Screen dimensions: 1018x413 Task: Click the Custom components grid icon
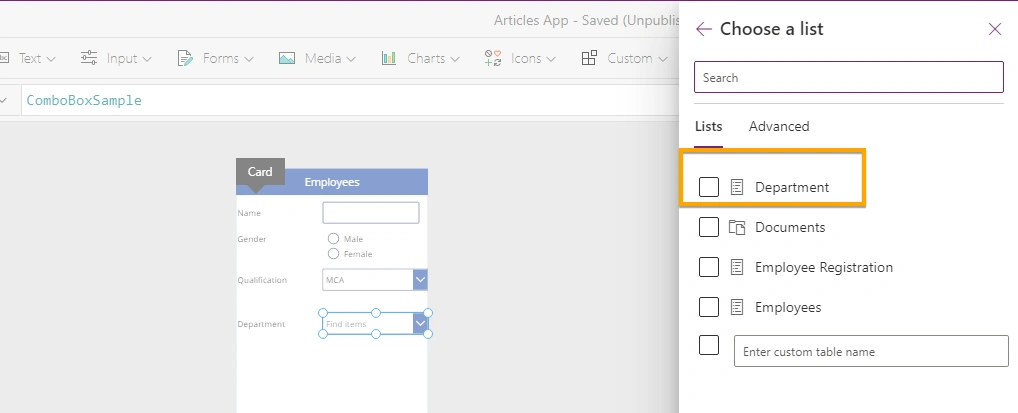(x=589, y=58)
